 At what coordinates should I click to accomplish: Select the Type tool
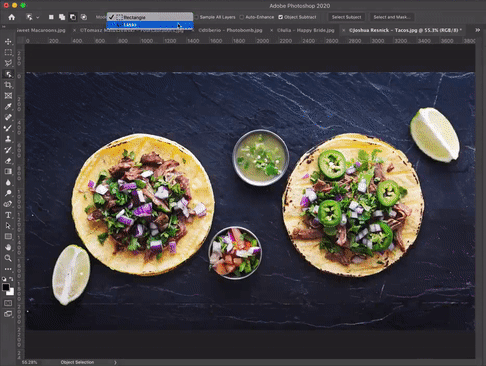click(8, 215)
